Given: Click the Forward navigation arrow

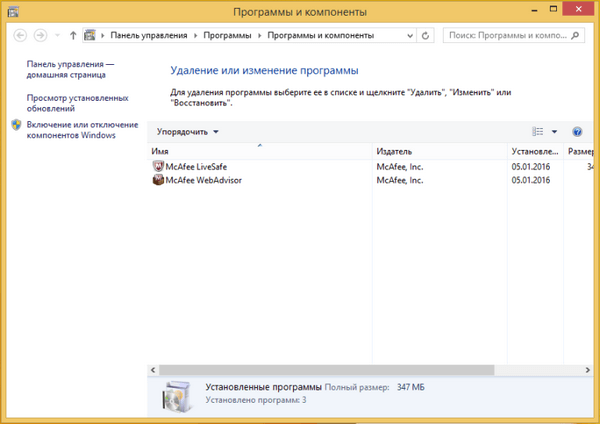Looking at the screenshot, I should pos(40,36).
